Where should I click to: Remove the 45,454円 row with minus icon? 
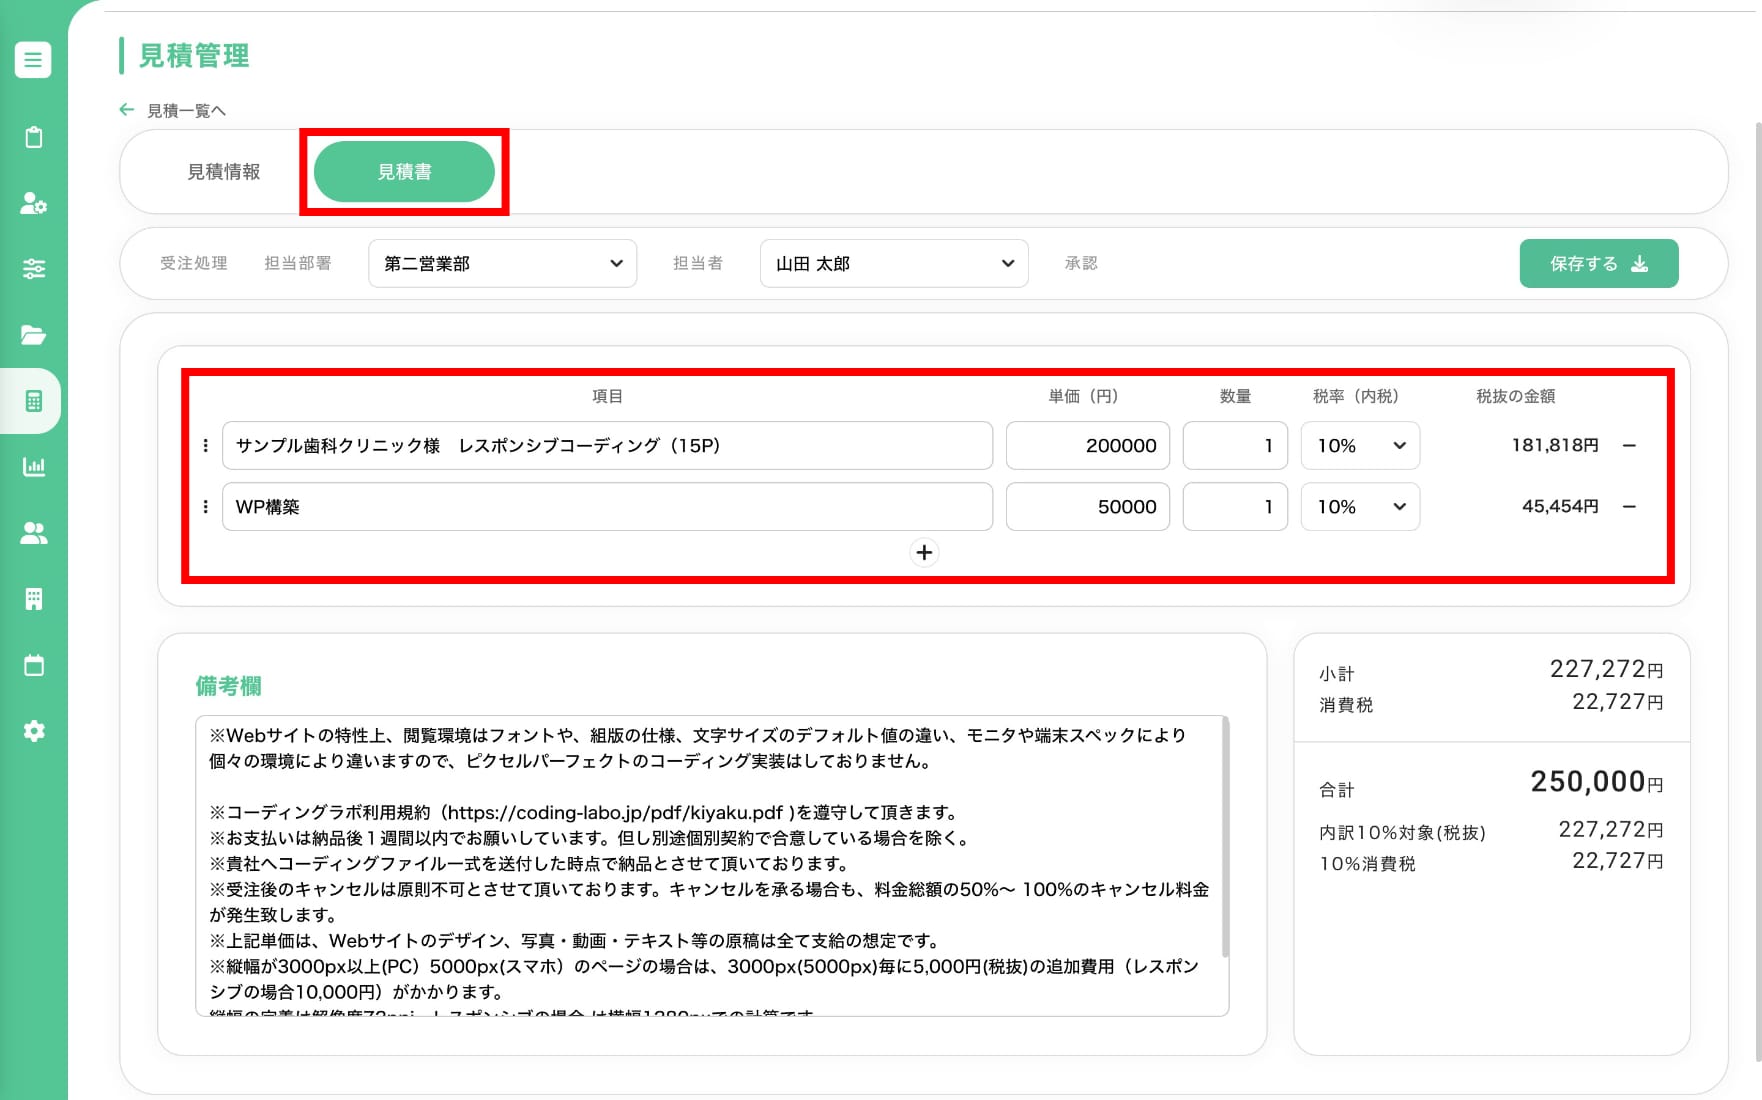tap(1629, 507)
